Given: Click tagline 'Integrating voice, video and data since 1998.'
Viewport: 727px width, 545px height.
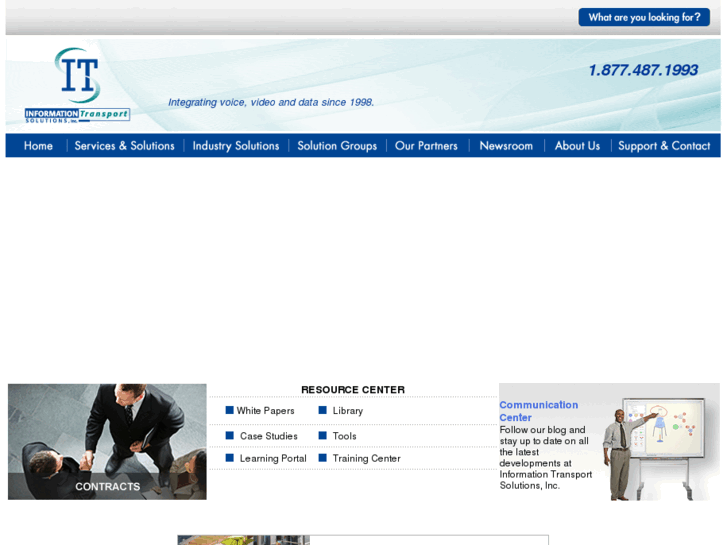Looking at the screenshot, I should (271, 102).
